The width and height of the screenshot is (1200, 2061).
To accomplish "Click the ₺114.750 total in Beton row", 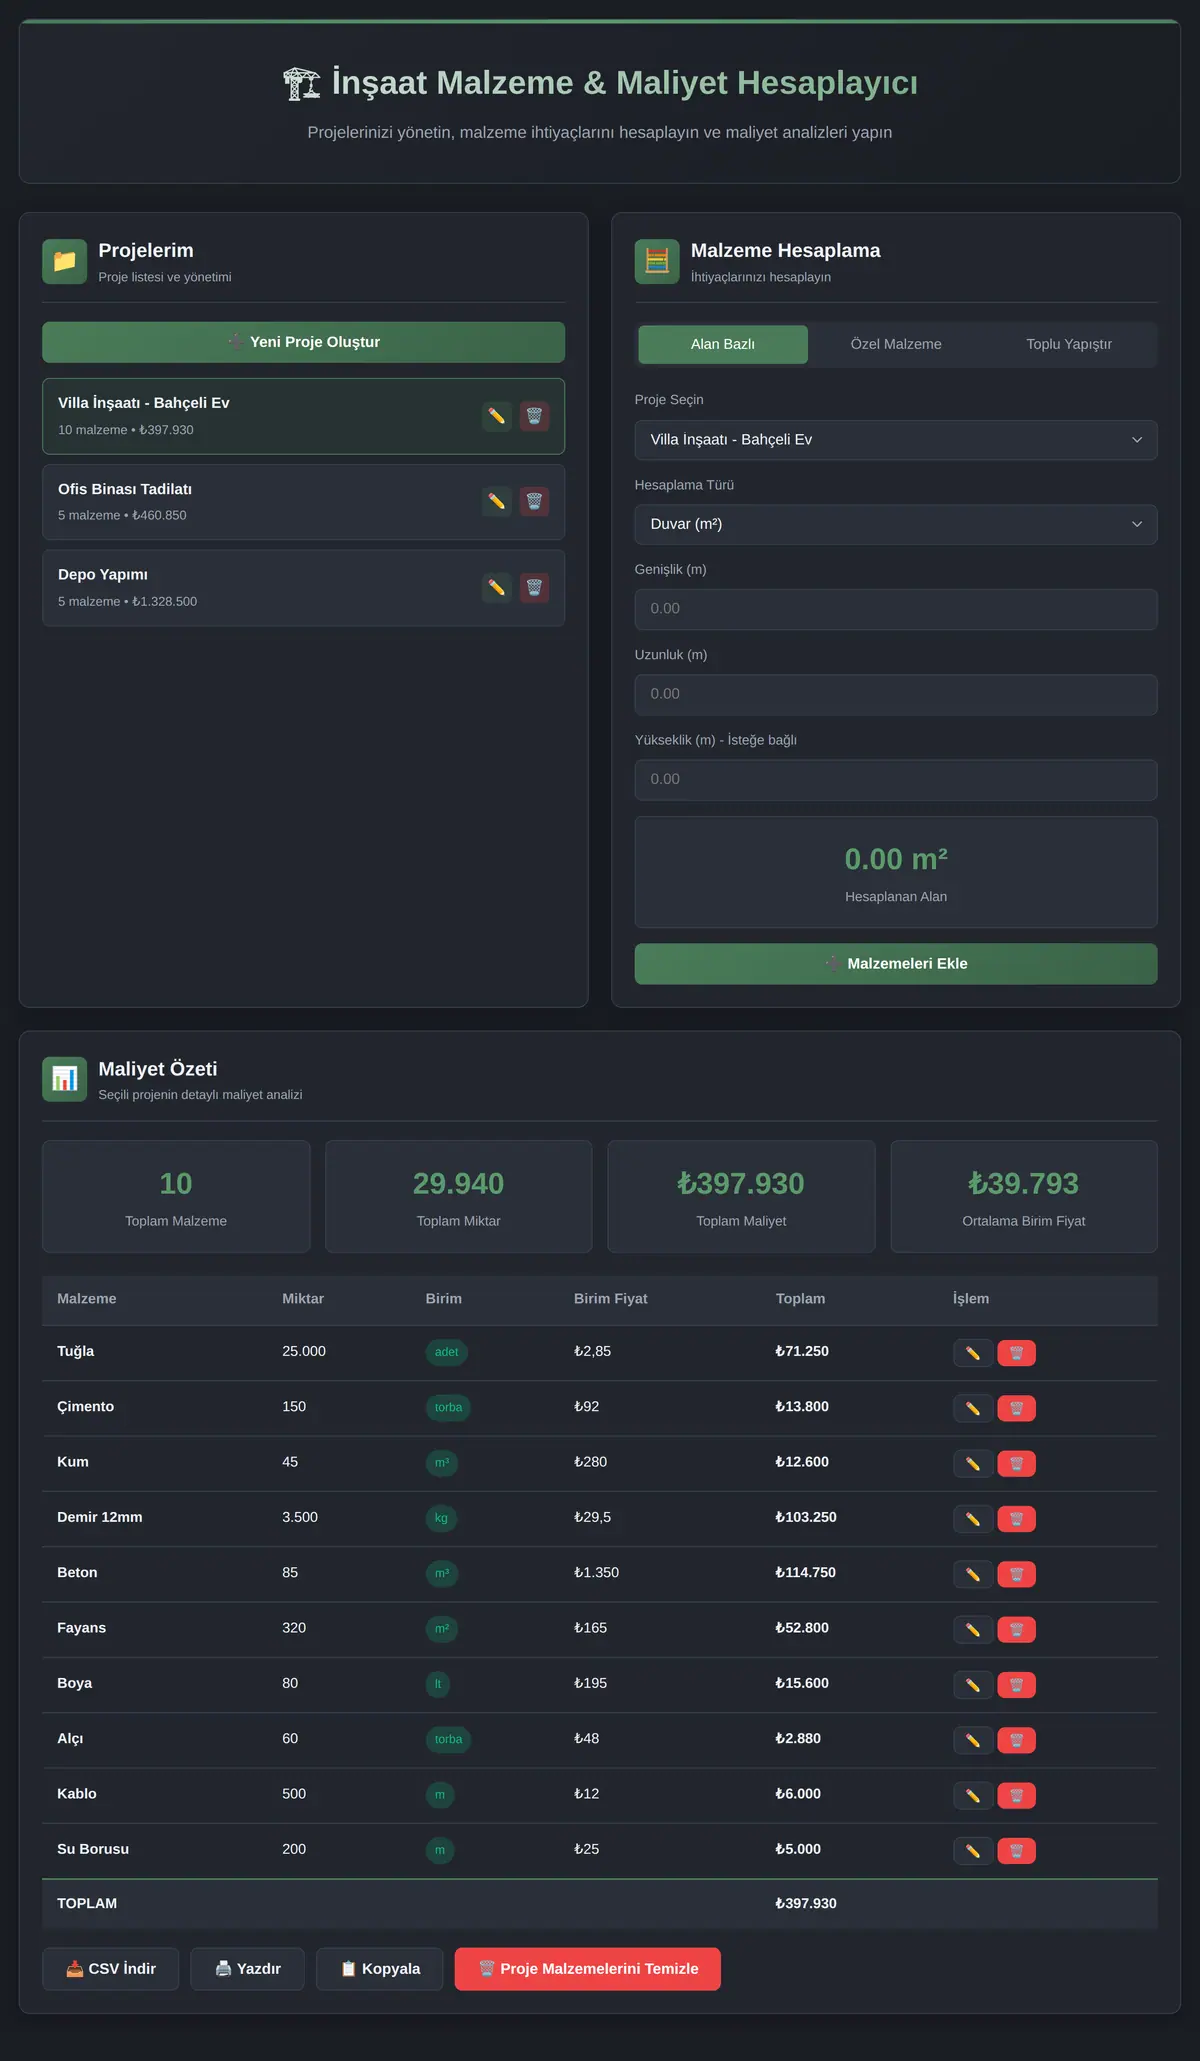I will (x=806, y=1572).
